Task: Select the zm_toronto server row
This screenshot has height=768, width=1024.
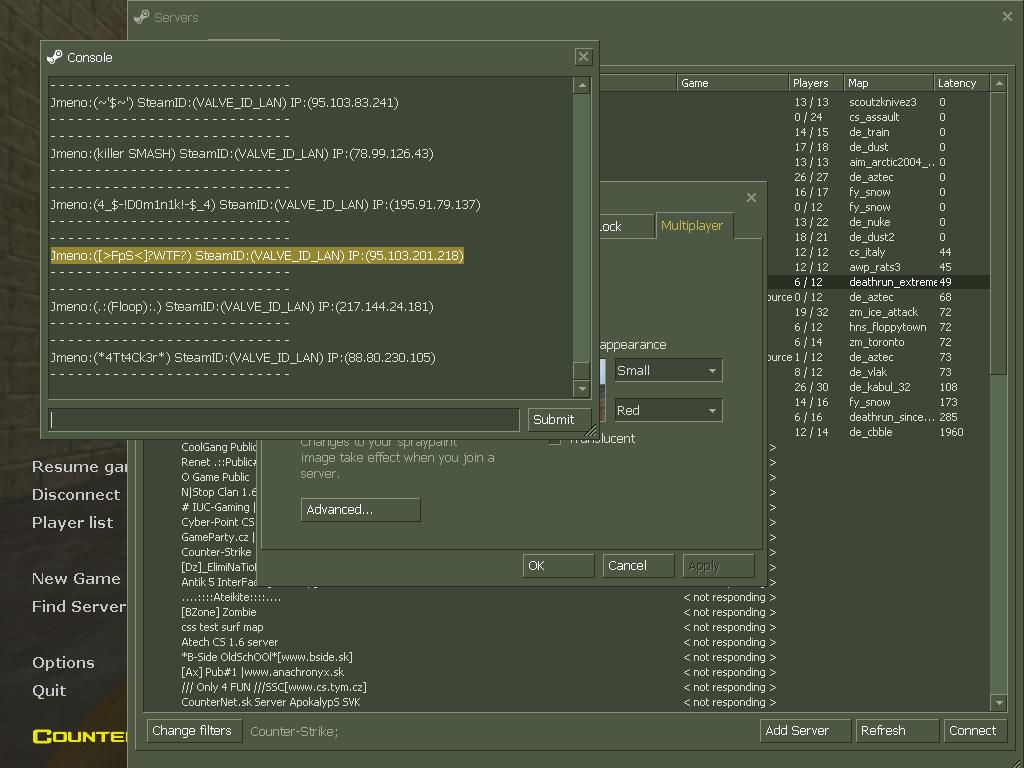Action: (878, 342)
